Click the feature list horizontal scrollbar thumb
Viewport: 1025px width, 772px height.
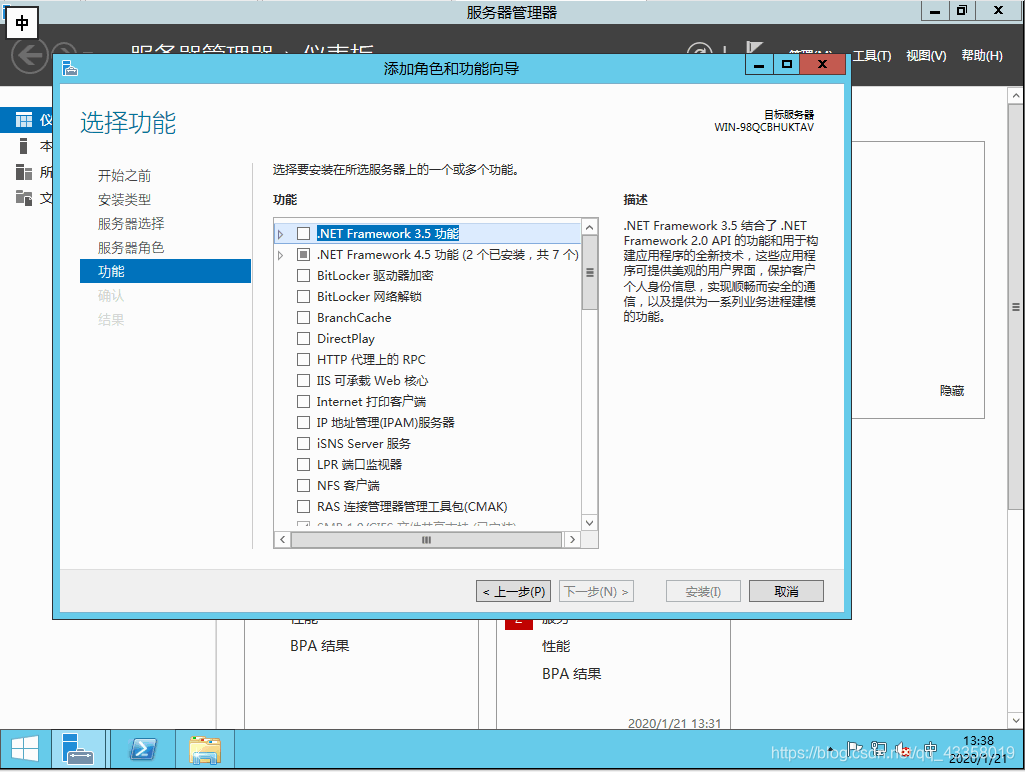click(x=426, y=539)
